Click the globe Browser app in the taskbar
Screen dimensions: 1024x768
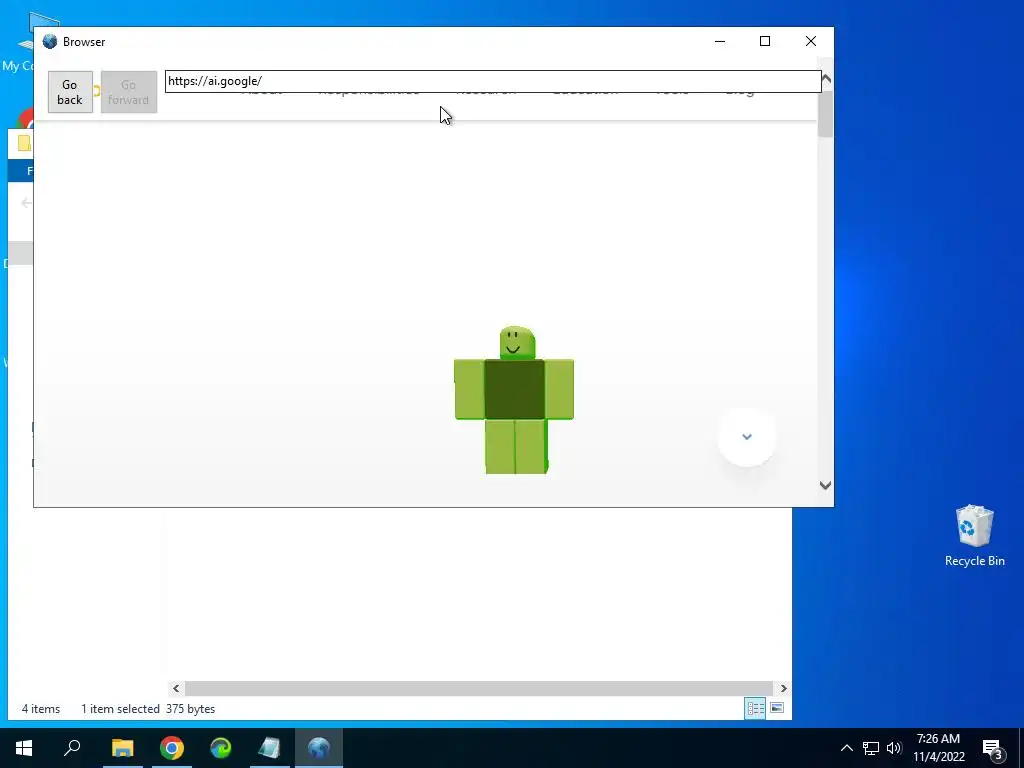[x=319, y=748]
